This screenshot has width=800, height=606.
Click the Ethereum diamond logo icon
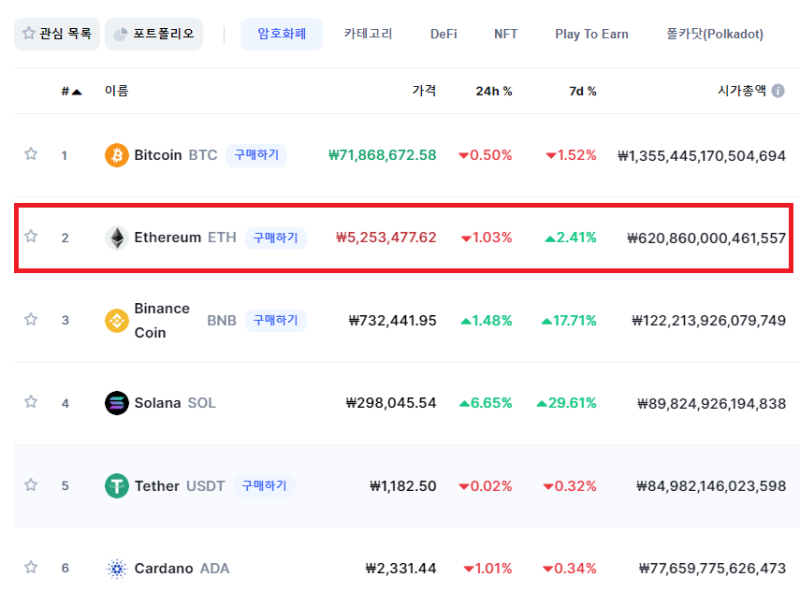click(x=116, y=238)
